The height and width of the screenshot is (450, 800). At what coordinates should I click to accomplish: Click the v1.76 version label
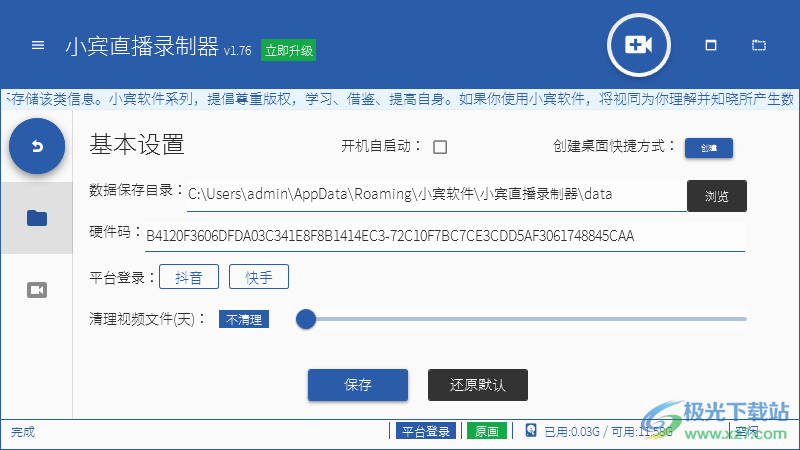pos(238,51)
